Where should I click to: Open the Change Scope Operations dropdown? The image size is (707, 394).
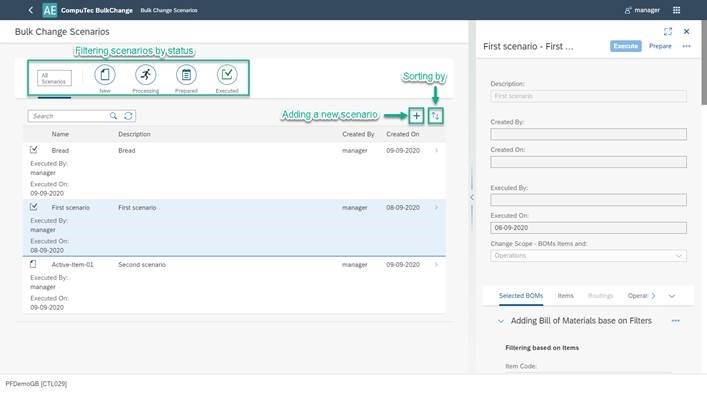pos(588,256)
